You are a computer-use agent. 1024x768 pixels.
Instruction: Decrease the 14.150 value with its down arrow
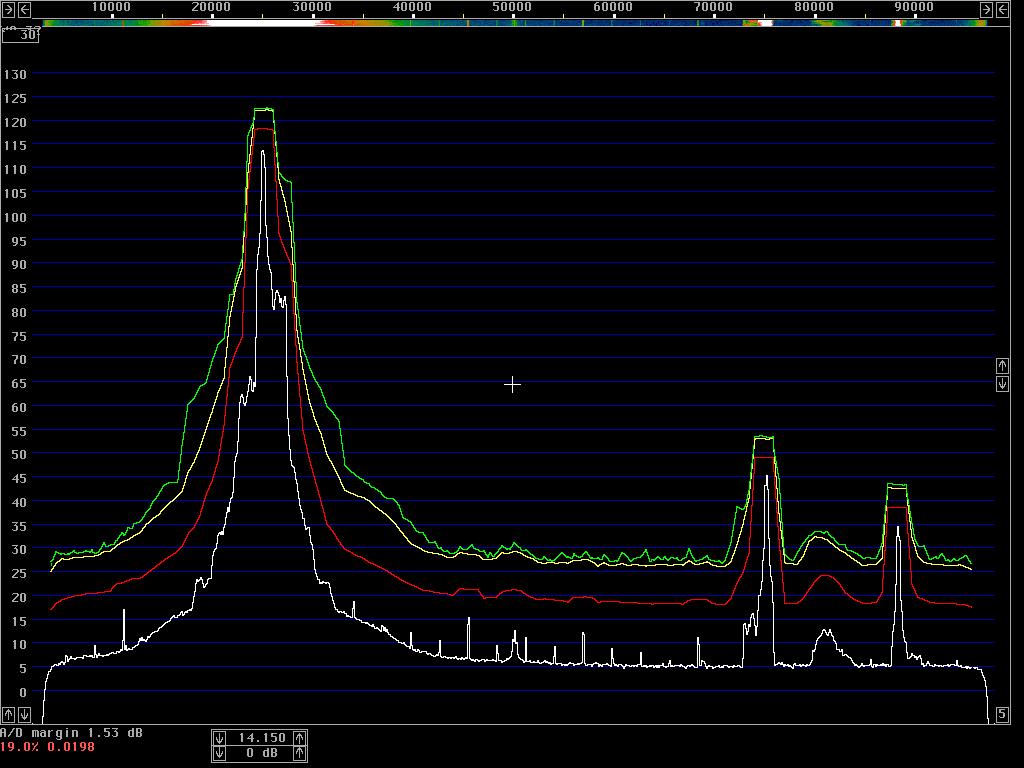(219, 738)
